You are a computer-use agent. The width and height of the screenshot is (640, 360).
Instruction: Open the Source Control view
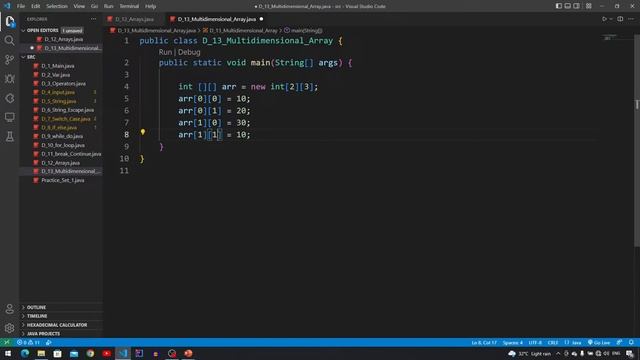(9, 60)
